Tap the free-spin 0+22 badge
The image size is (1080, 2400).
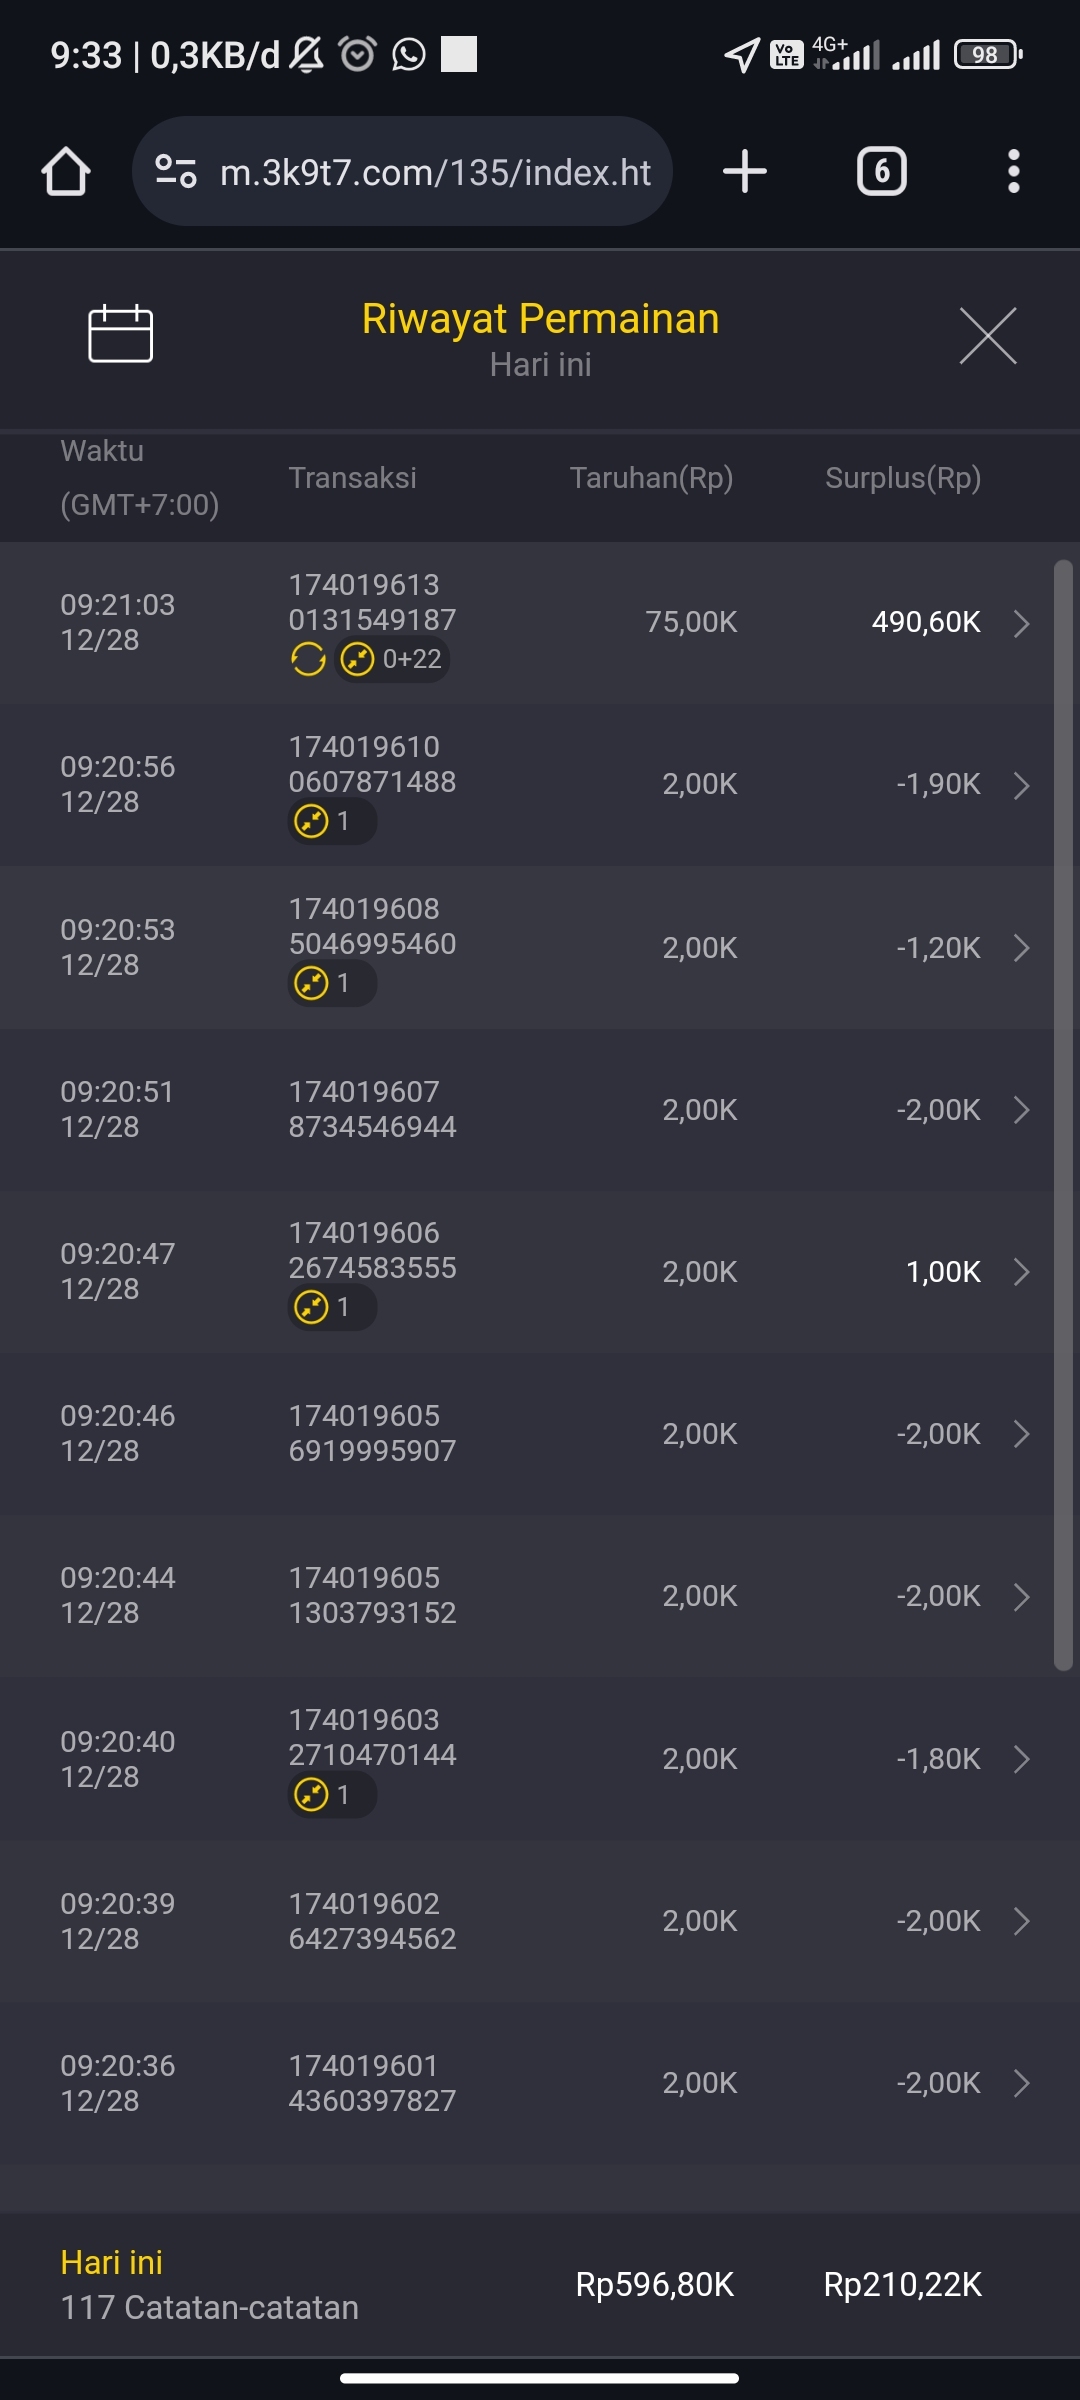pos(392,659)
